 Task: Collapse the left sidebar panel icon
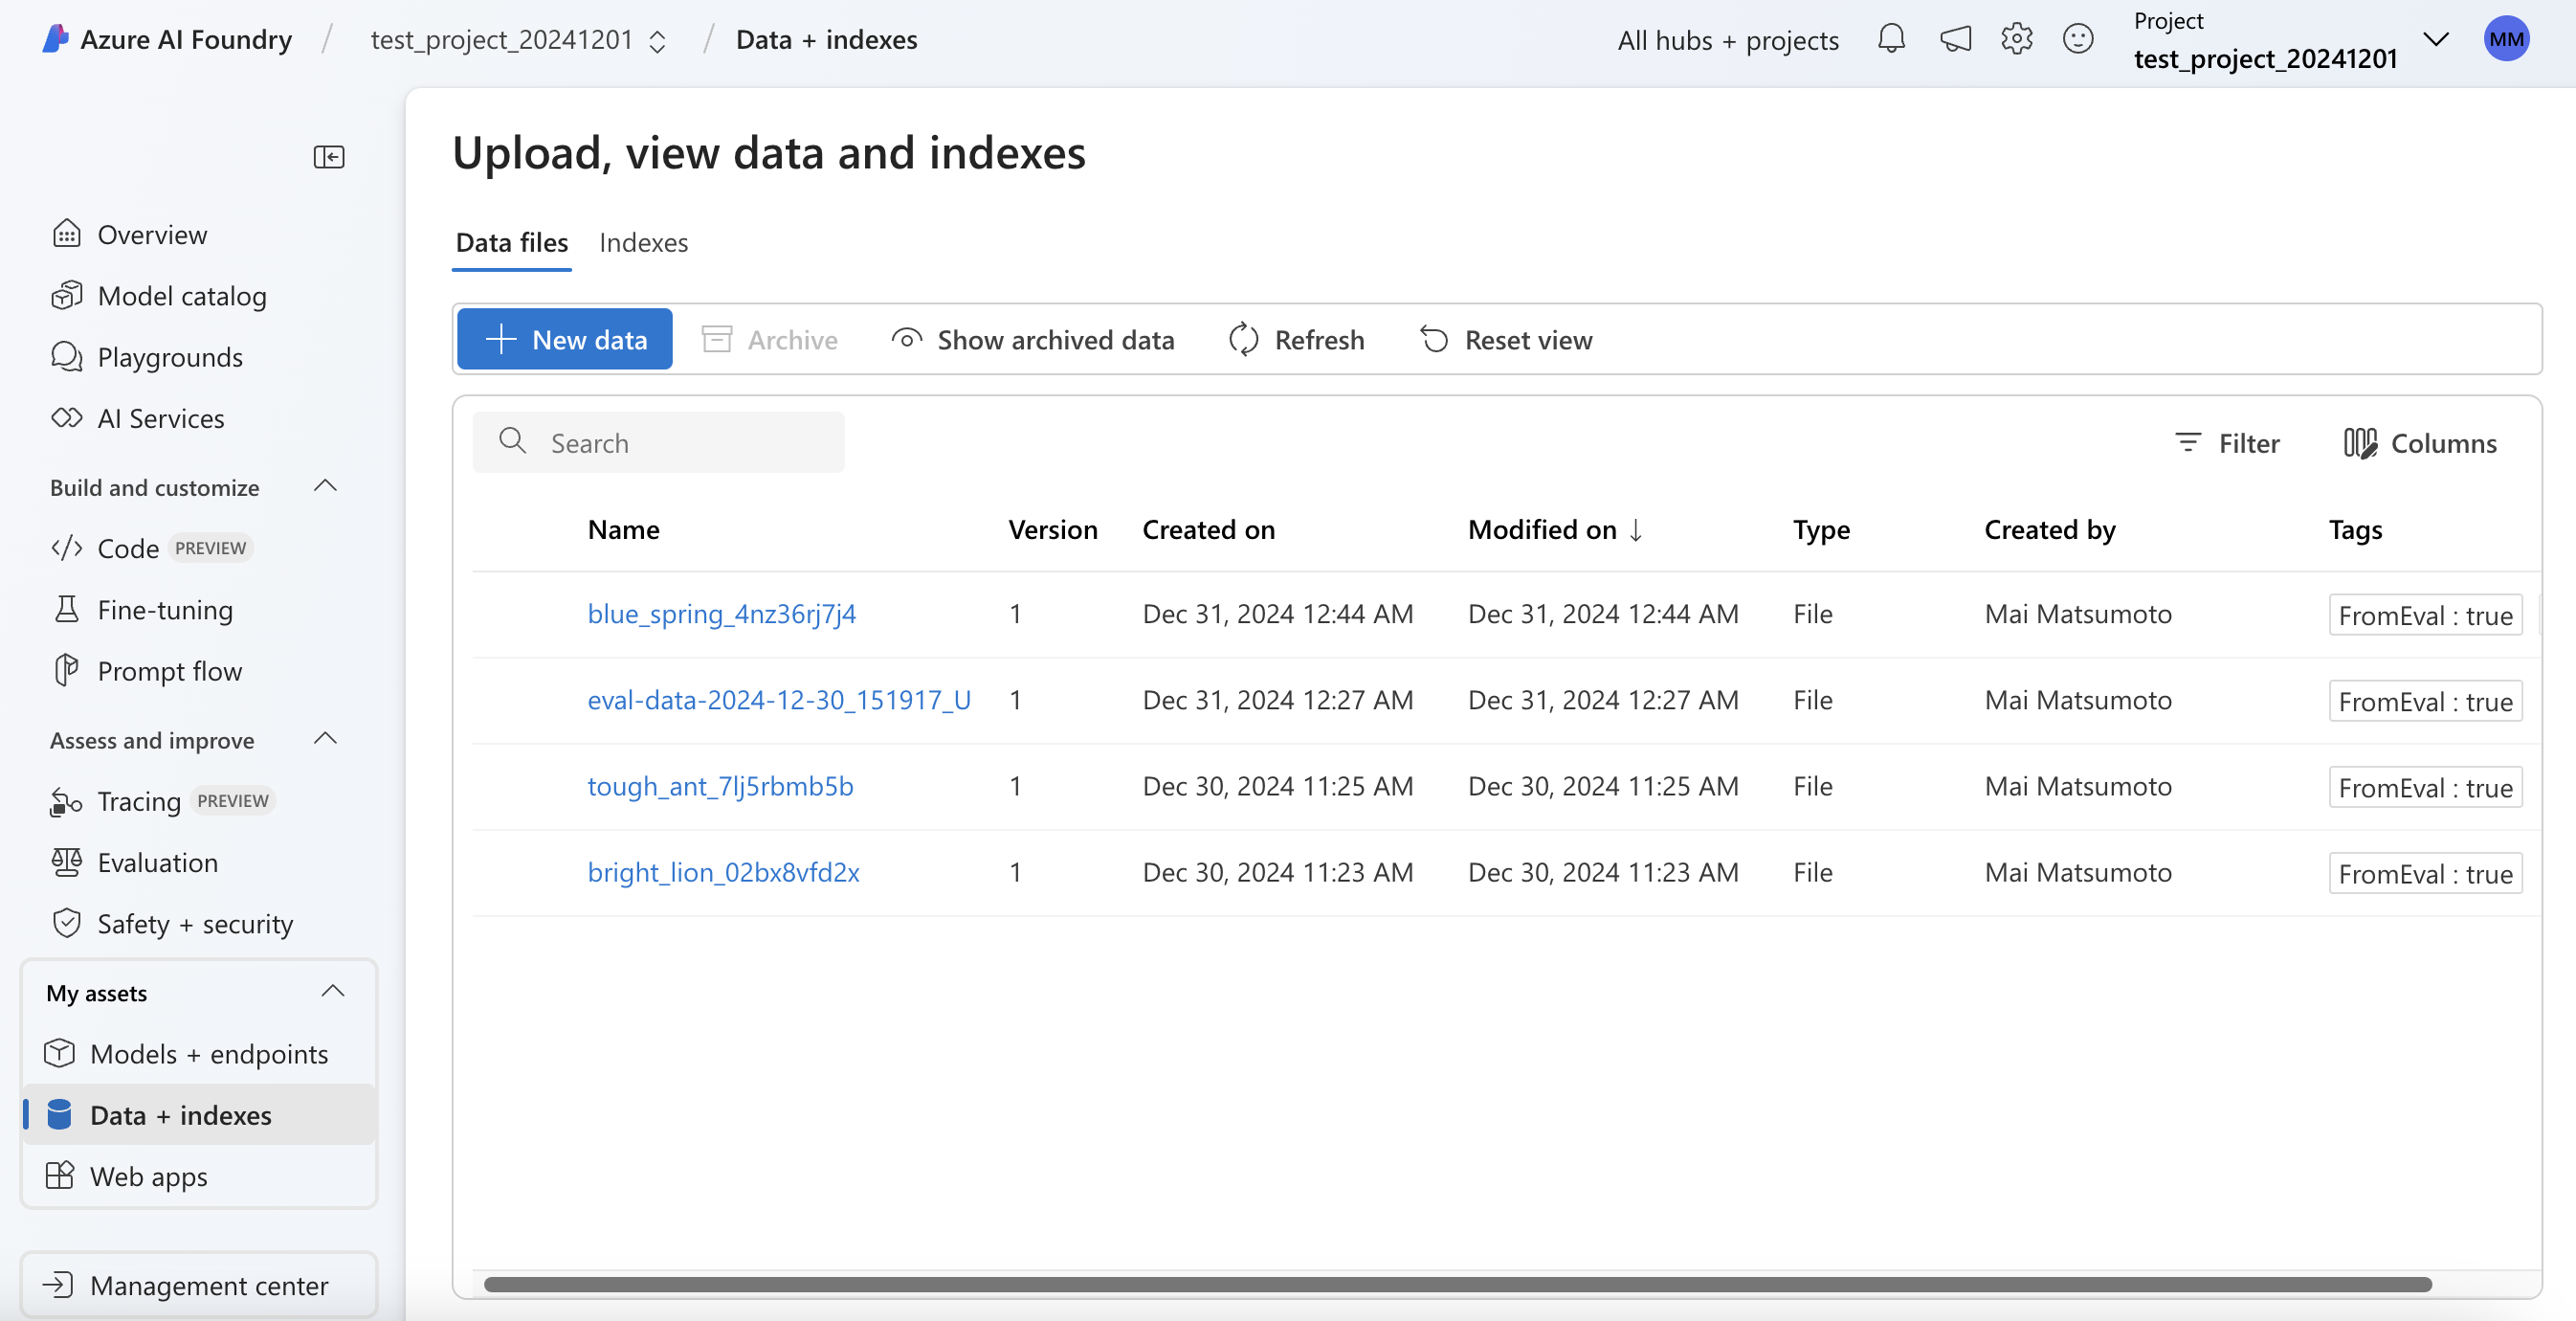point(328,157)
